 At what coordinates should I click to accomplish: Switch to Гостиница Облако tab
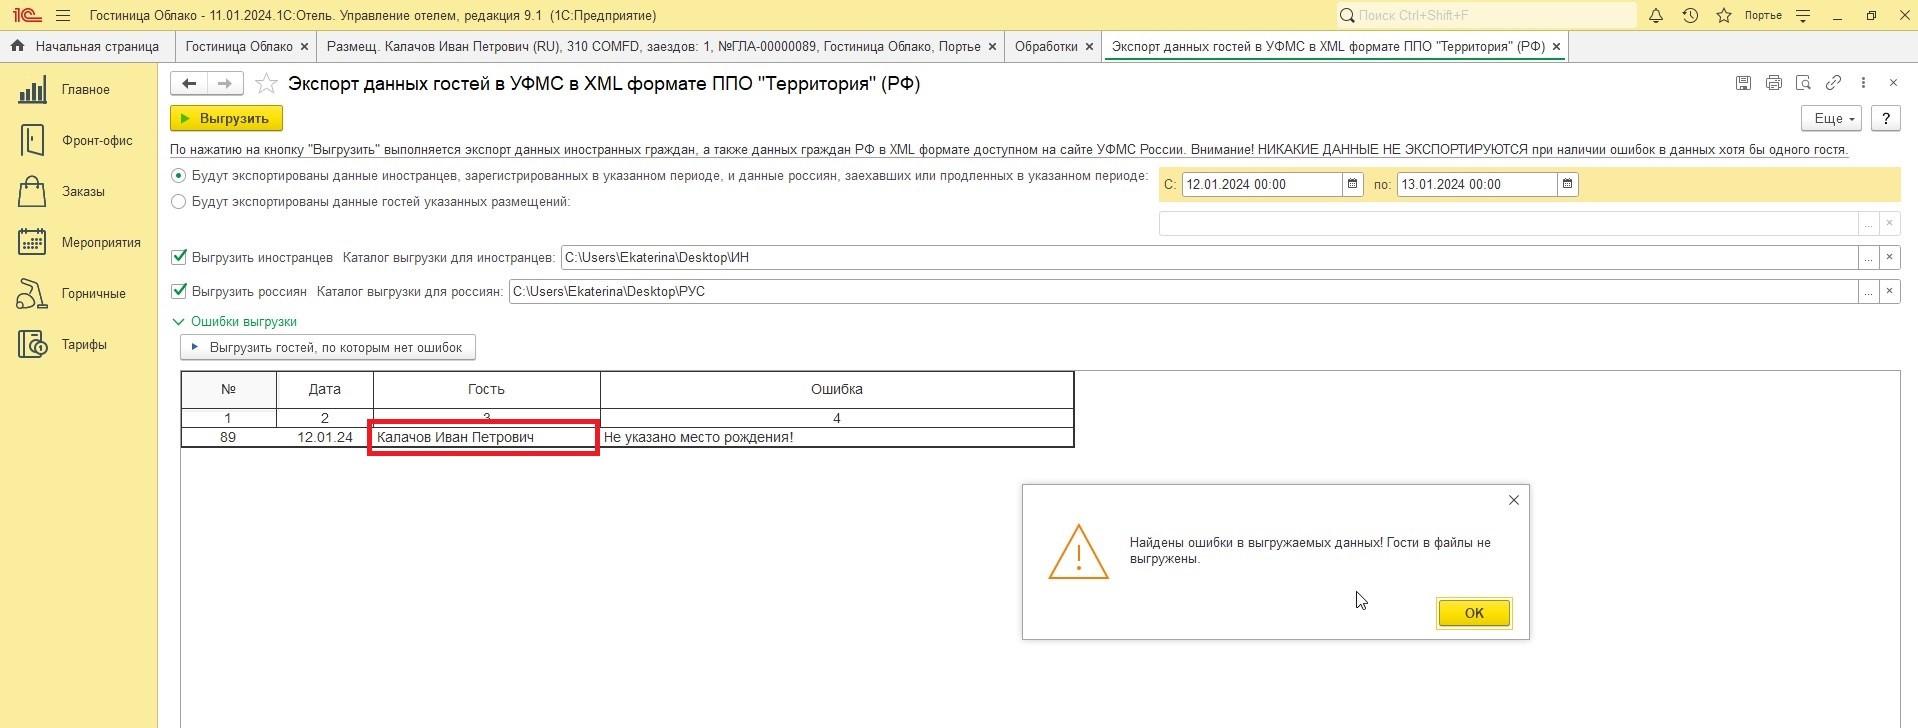pyautogui.click(x=239, y=47)
